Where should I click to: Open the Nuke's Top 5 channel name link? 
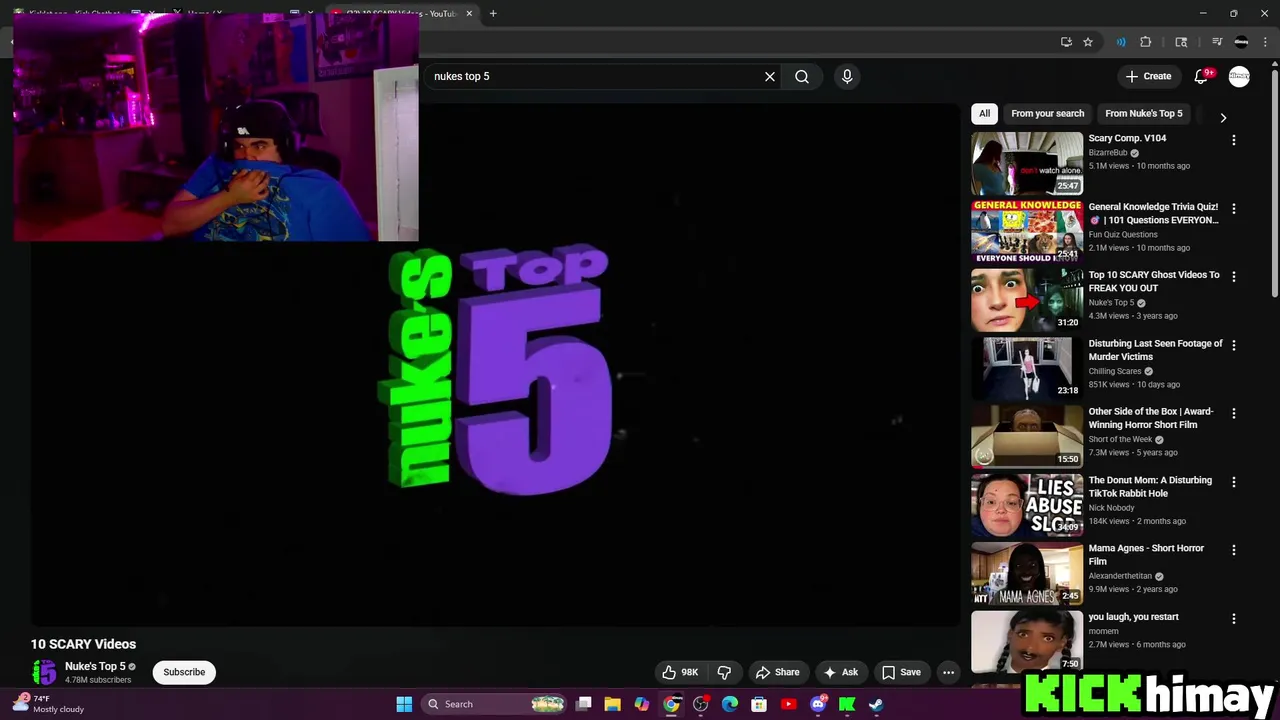[x=95, y=666]
